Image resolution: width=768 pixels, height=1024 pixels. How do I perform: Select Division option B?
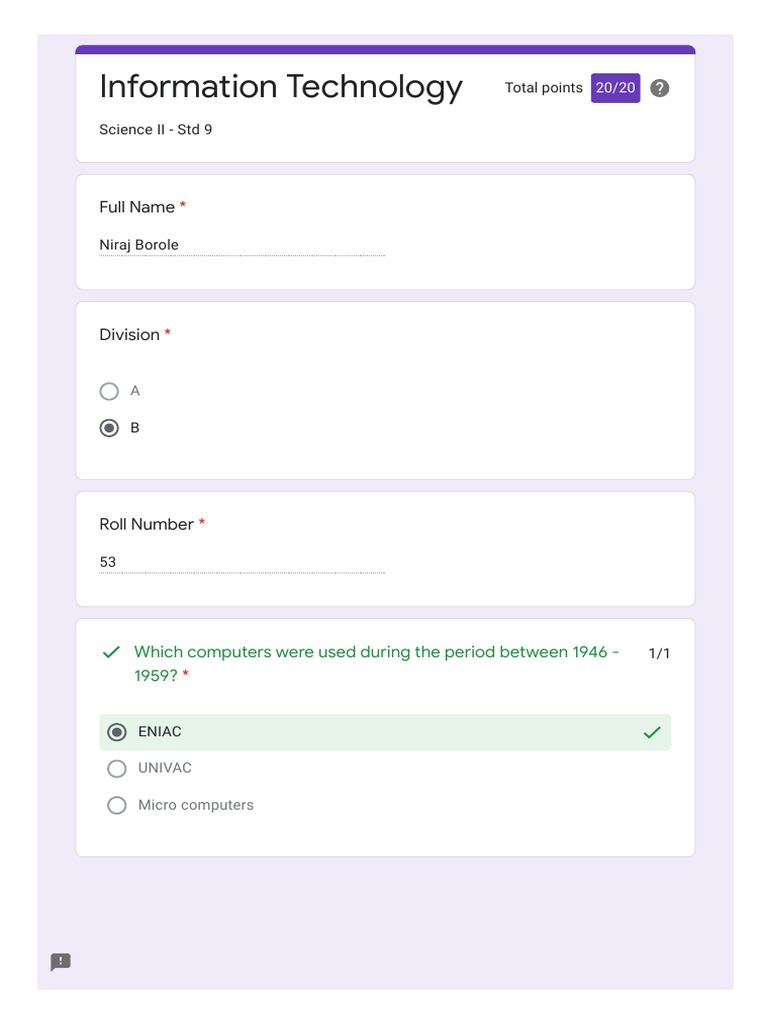pyautogui.click(x=109, y=428)
